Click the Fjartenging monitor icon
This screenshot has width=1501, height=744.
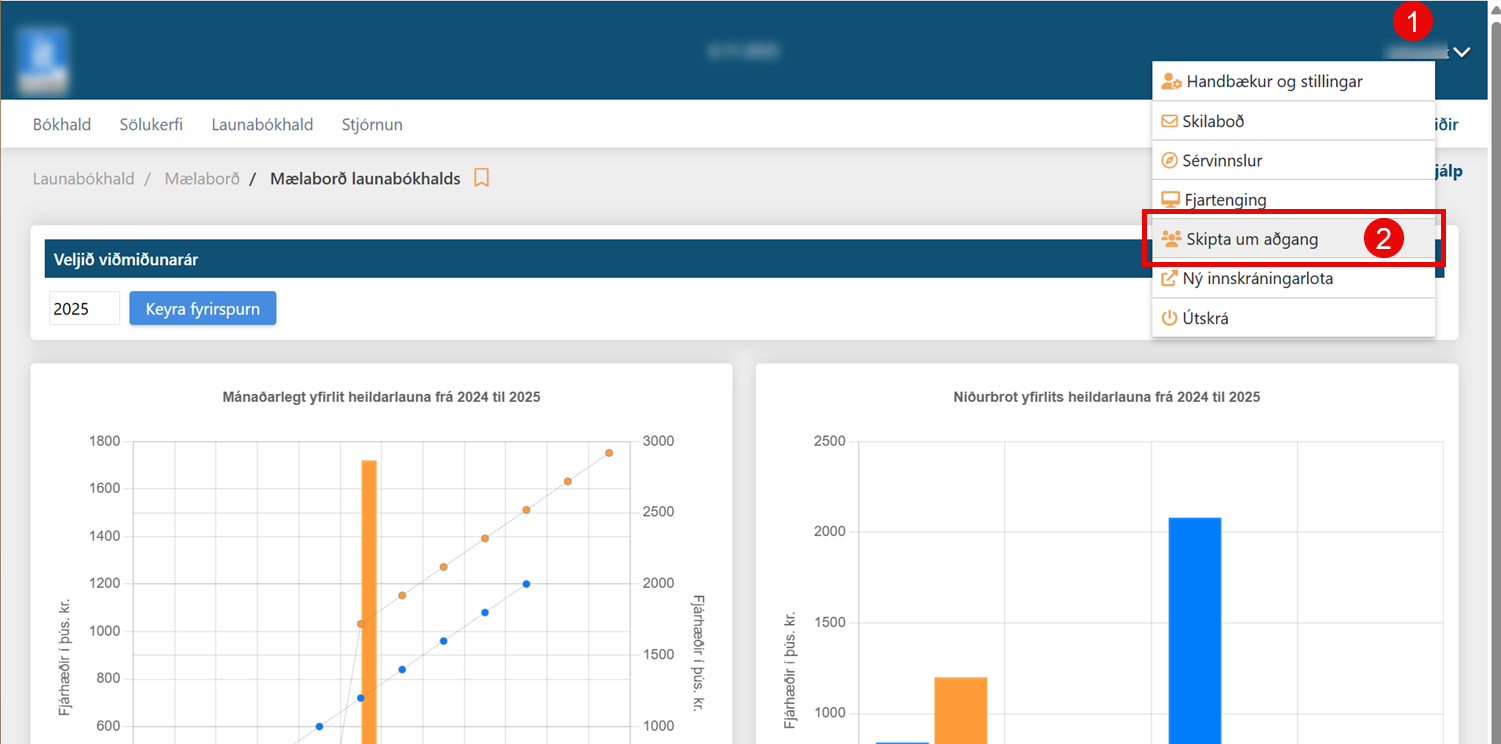coord(1169,200)
